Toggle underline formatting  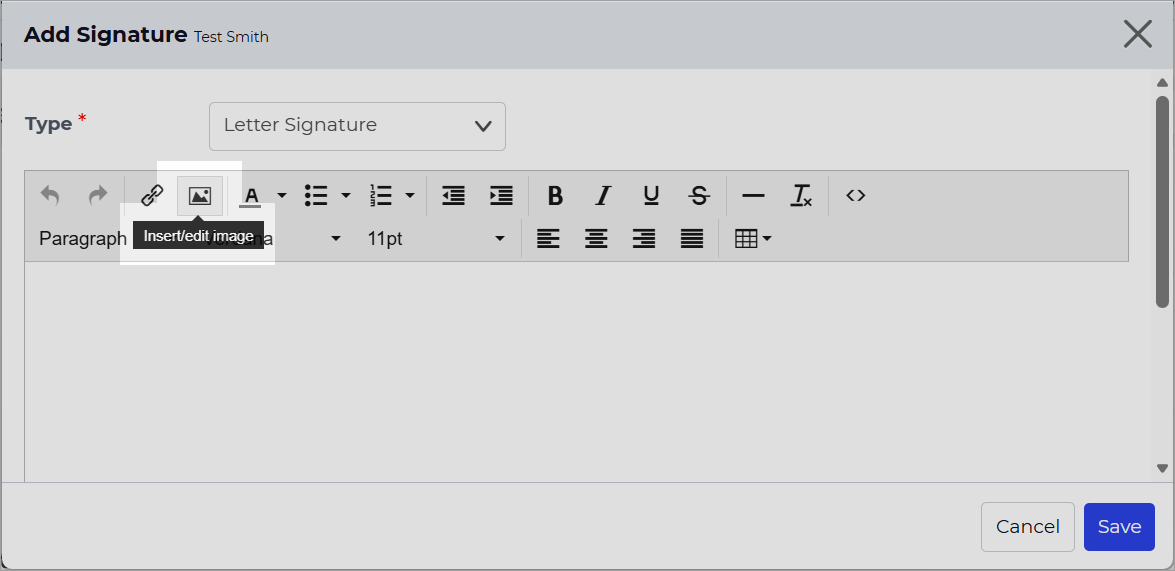pyautogui.click(x=651, y=196)
